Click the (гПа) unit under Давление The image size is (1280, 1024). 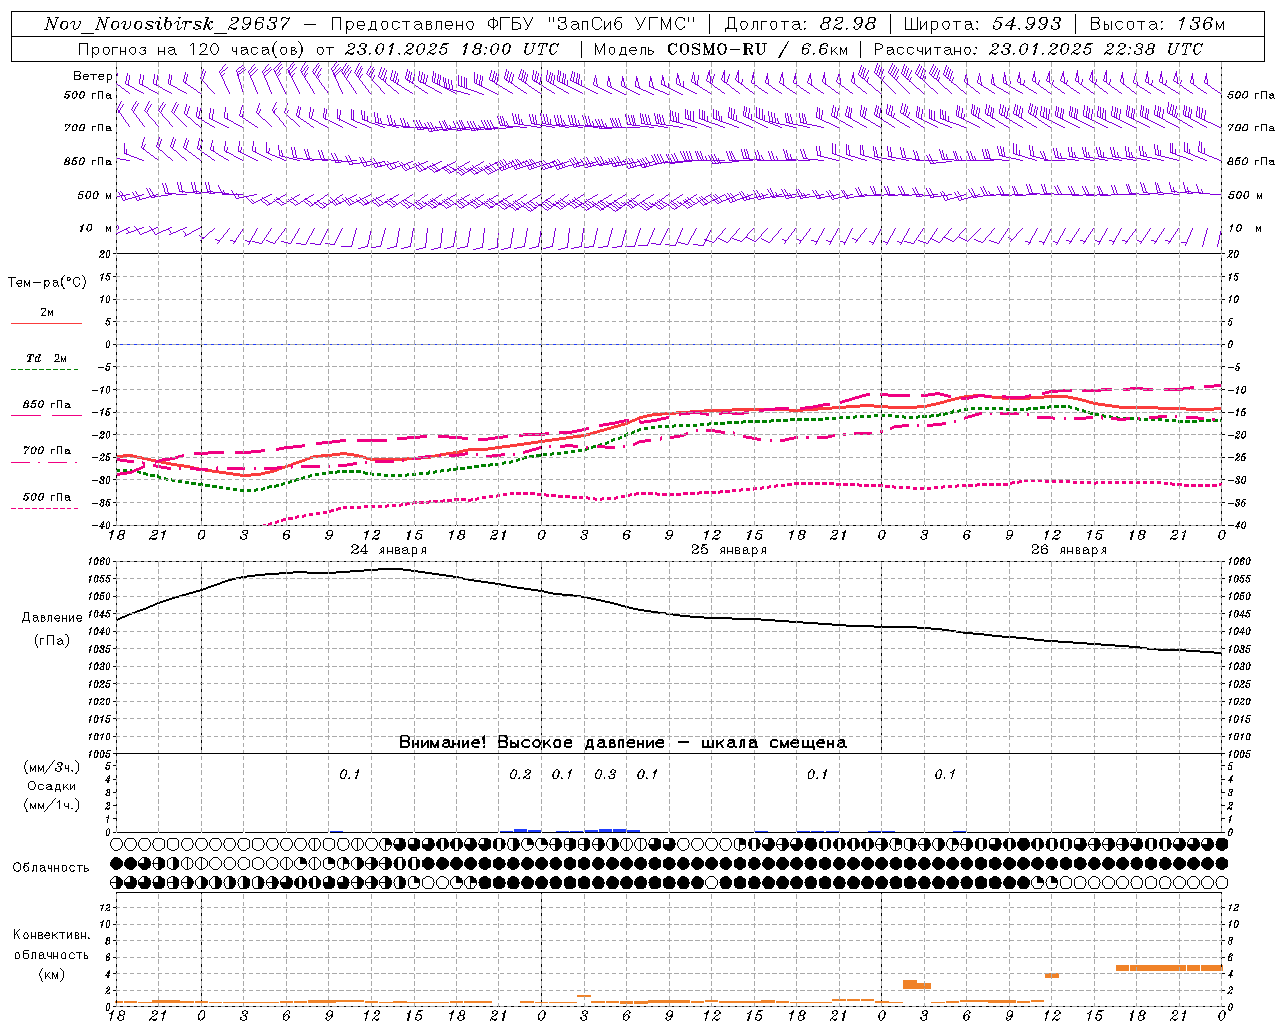pos(52,641)
